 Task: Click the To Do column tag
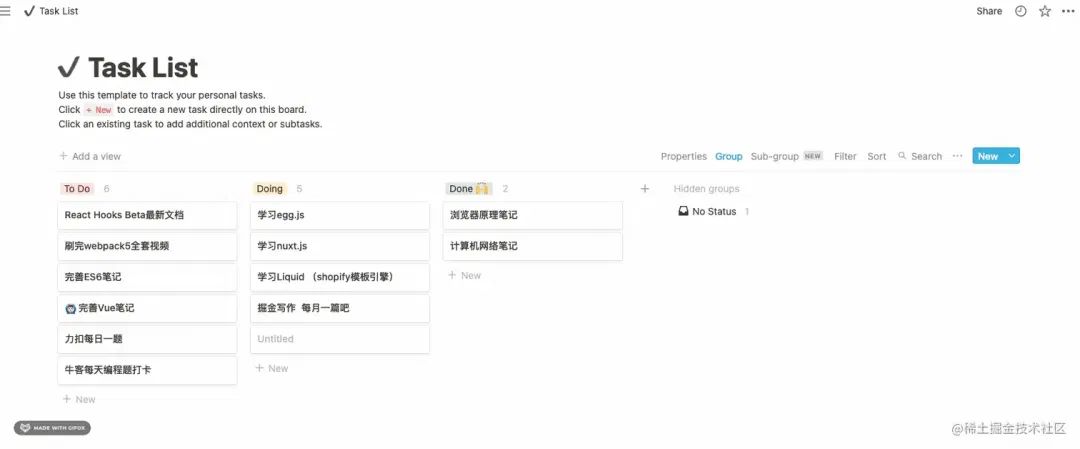click(x=77, y=189)
